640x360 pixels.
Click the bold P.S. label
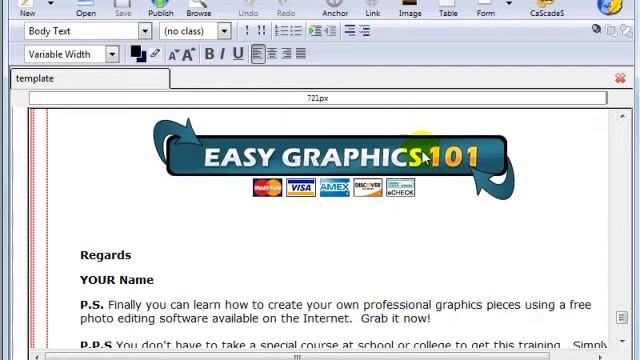92,305
